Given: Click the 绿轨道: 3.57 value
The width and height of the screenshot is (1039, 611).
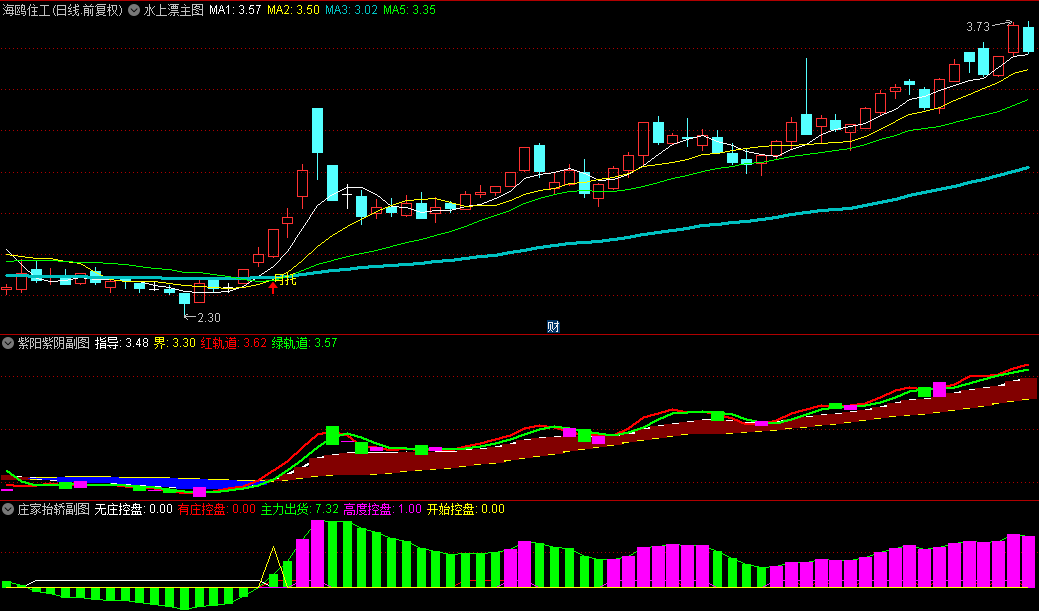Looking at the screenshot, I should 304,343.
